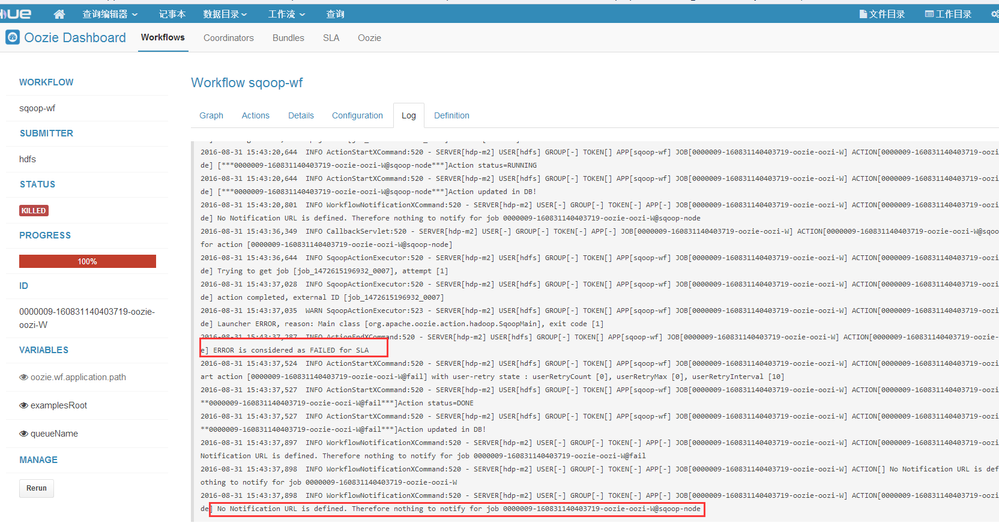Click the 'Trying to get job' log line

coord(324,271)
